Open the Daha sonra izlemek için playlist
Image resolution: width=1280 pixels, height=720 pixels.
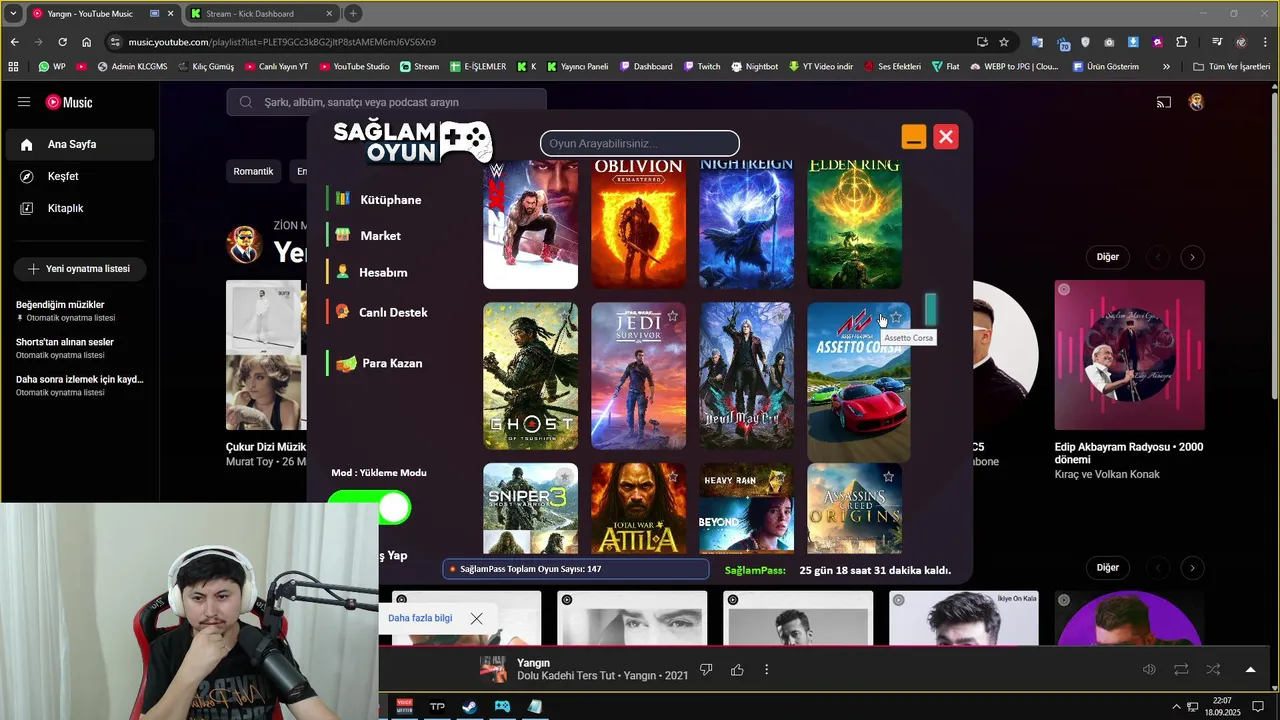pyautogui.click(x=80, y=385)
